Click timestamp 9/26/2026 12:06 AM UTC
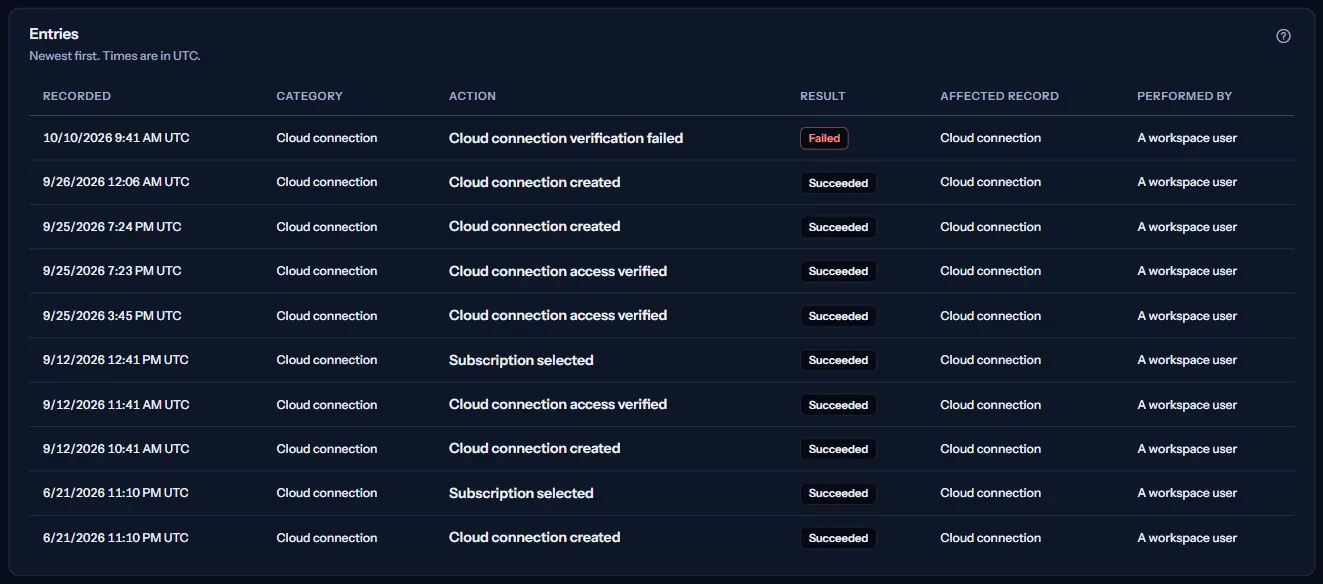Screen dimensions: 1323x584 tap(116, 182)
